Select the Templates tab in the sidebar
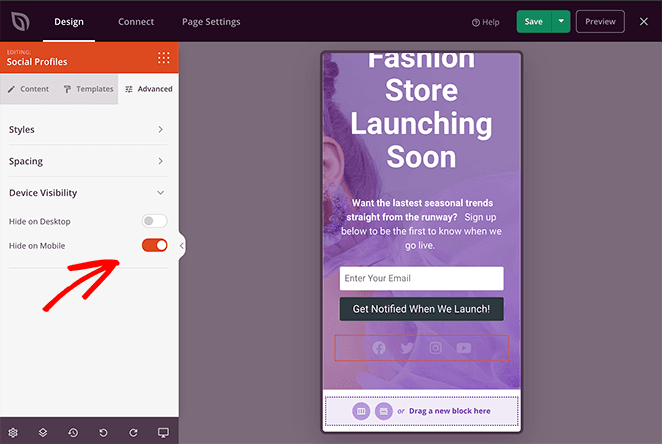Screen dimensions: 662x444 pos(88,89)
